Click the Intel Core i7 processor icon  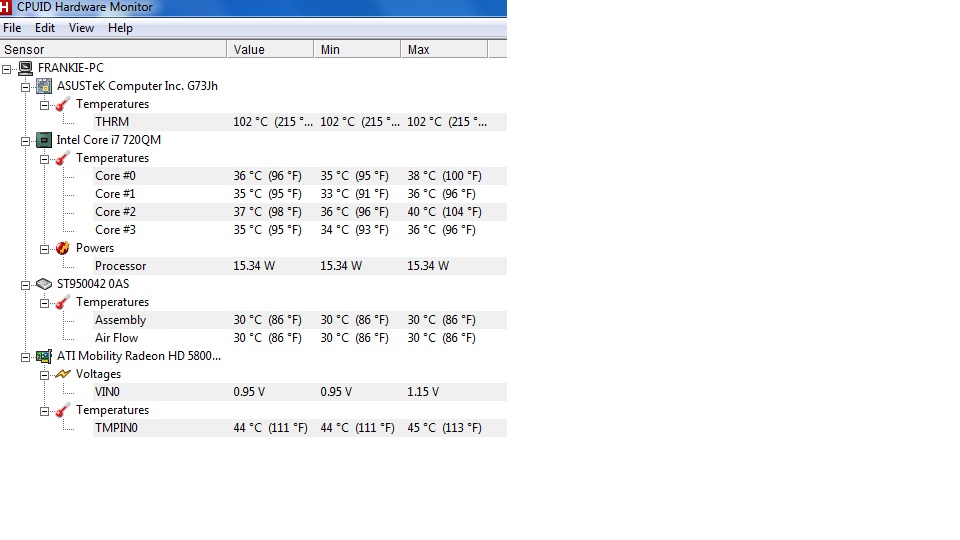[x=44, y=140]
